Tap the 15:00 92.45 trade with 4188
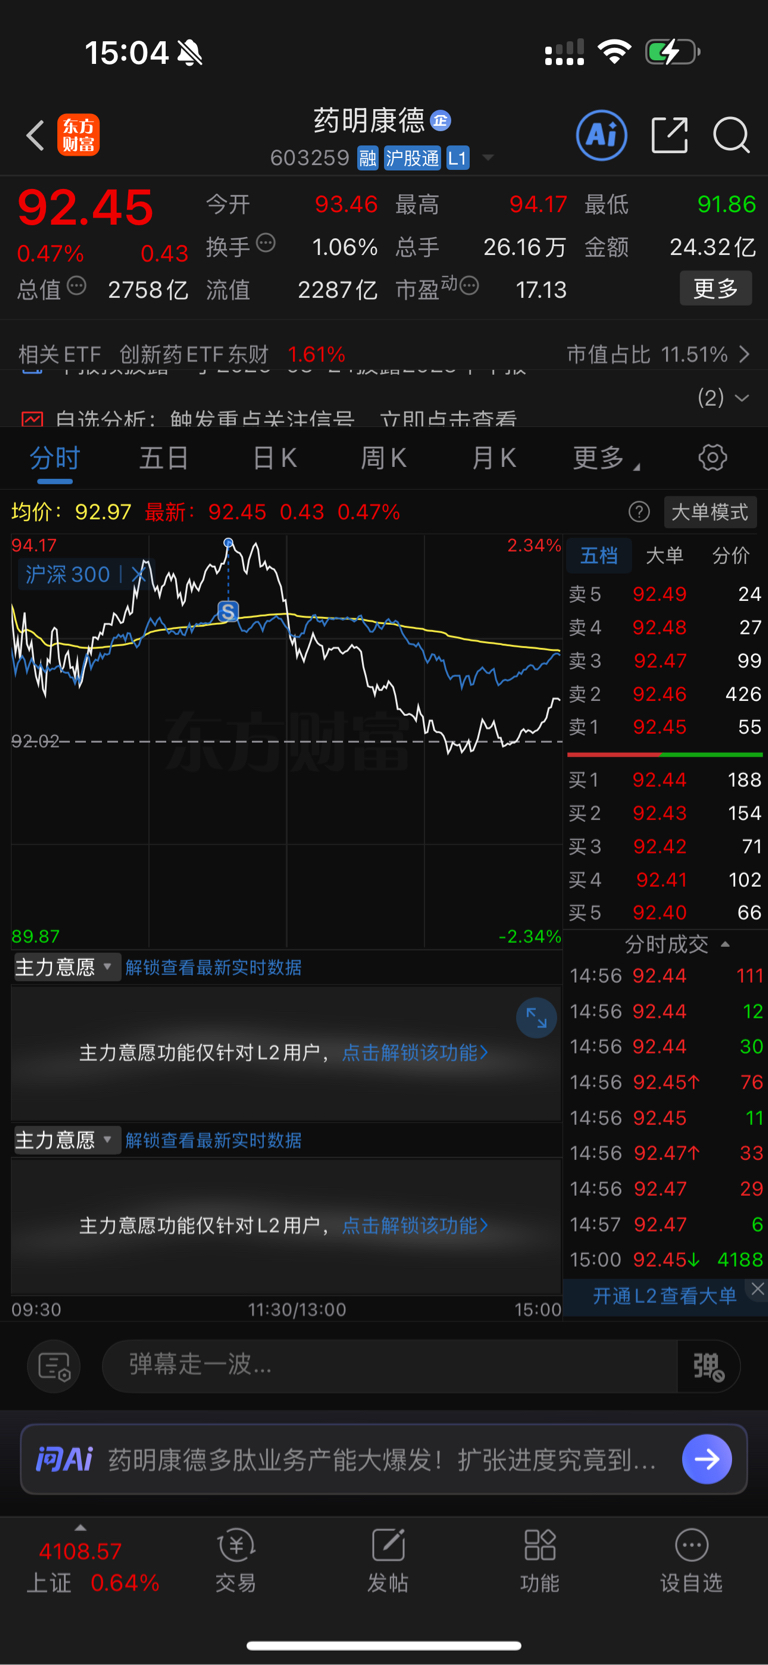The width and height of the screenshot is (768, 1665). (x=666, y=1260)
